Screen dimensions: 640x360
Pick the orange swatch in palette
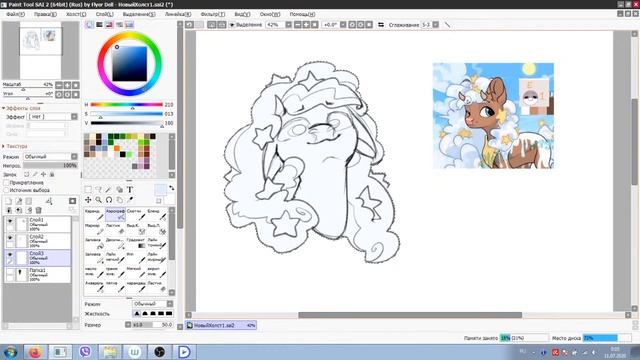[116, 149]
